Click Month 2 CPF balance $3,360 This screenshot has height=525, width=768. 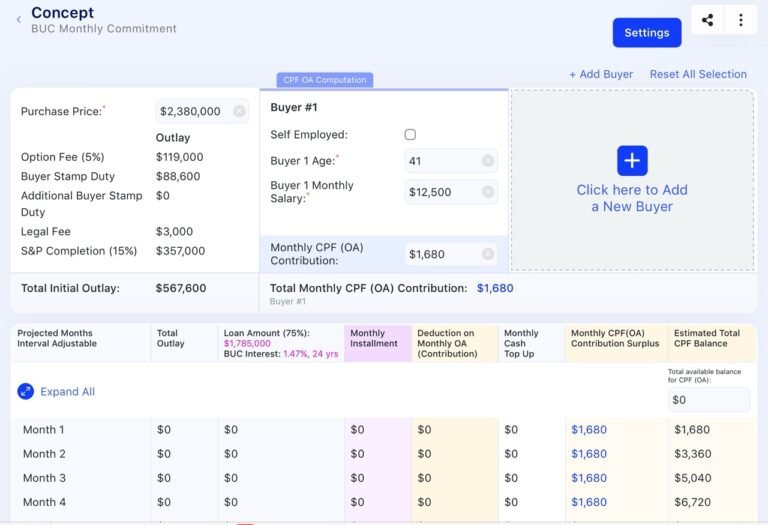pos(693,453)
